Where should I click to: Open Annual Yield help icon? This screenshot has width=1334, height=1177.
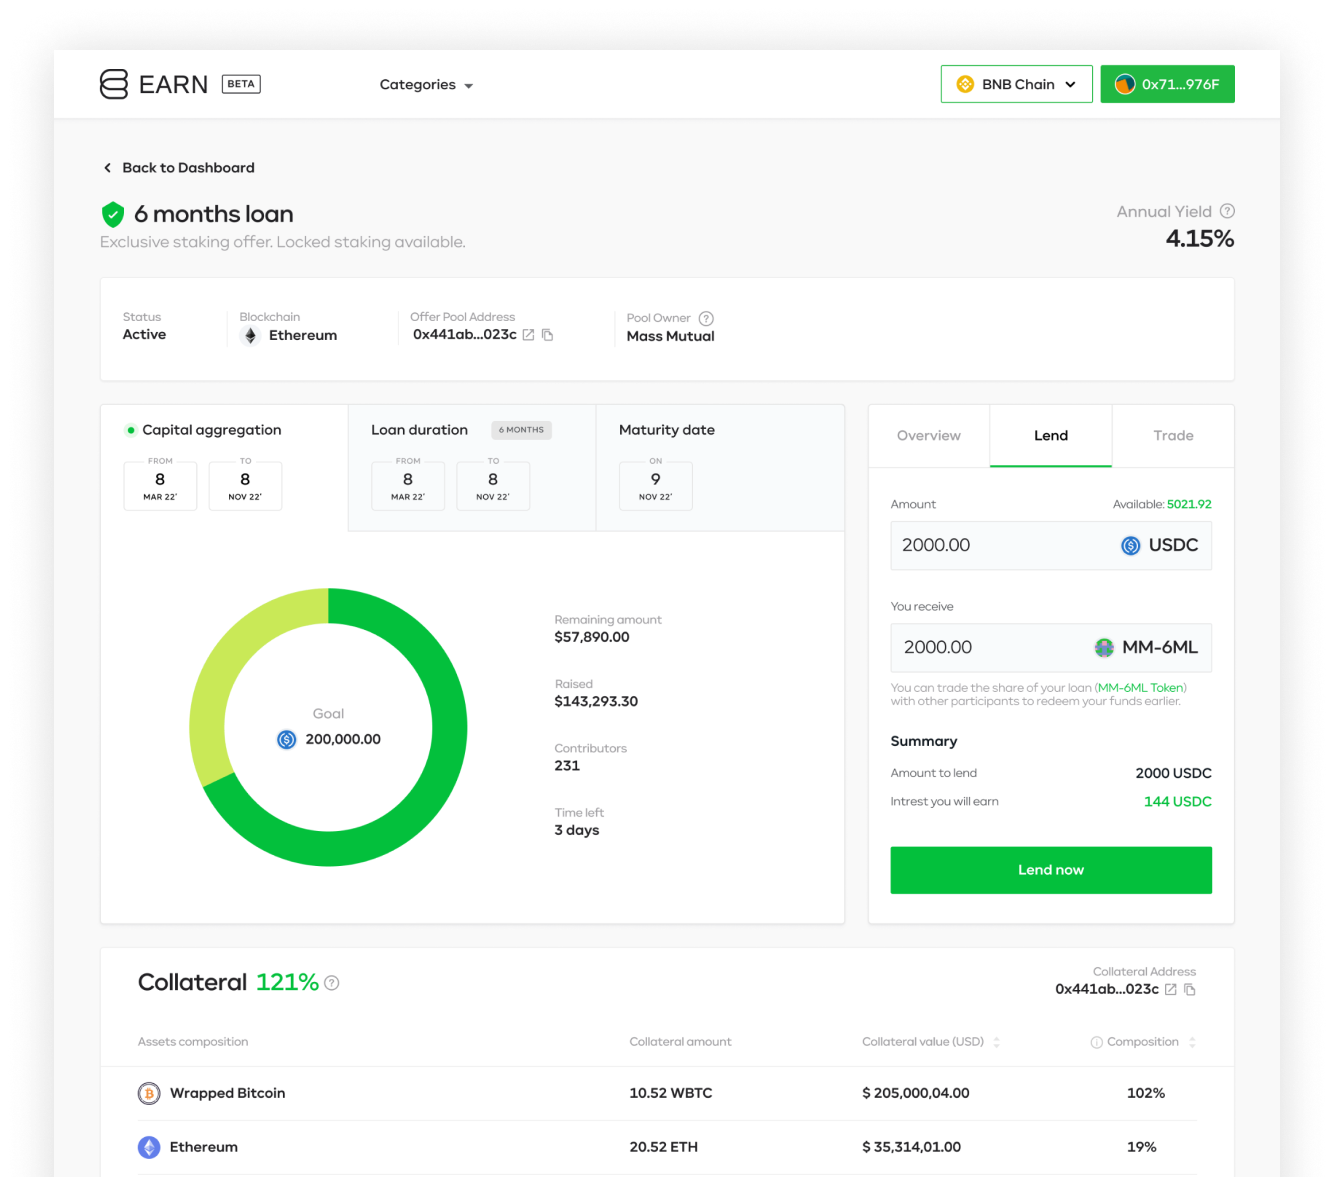click(1227, 211)
